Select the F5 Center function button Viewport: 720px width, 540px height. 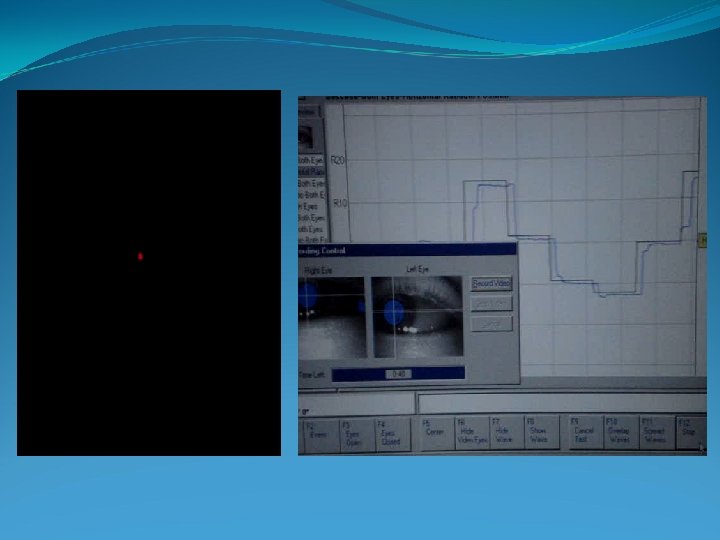point(435,433)
